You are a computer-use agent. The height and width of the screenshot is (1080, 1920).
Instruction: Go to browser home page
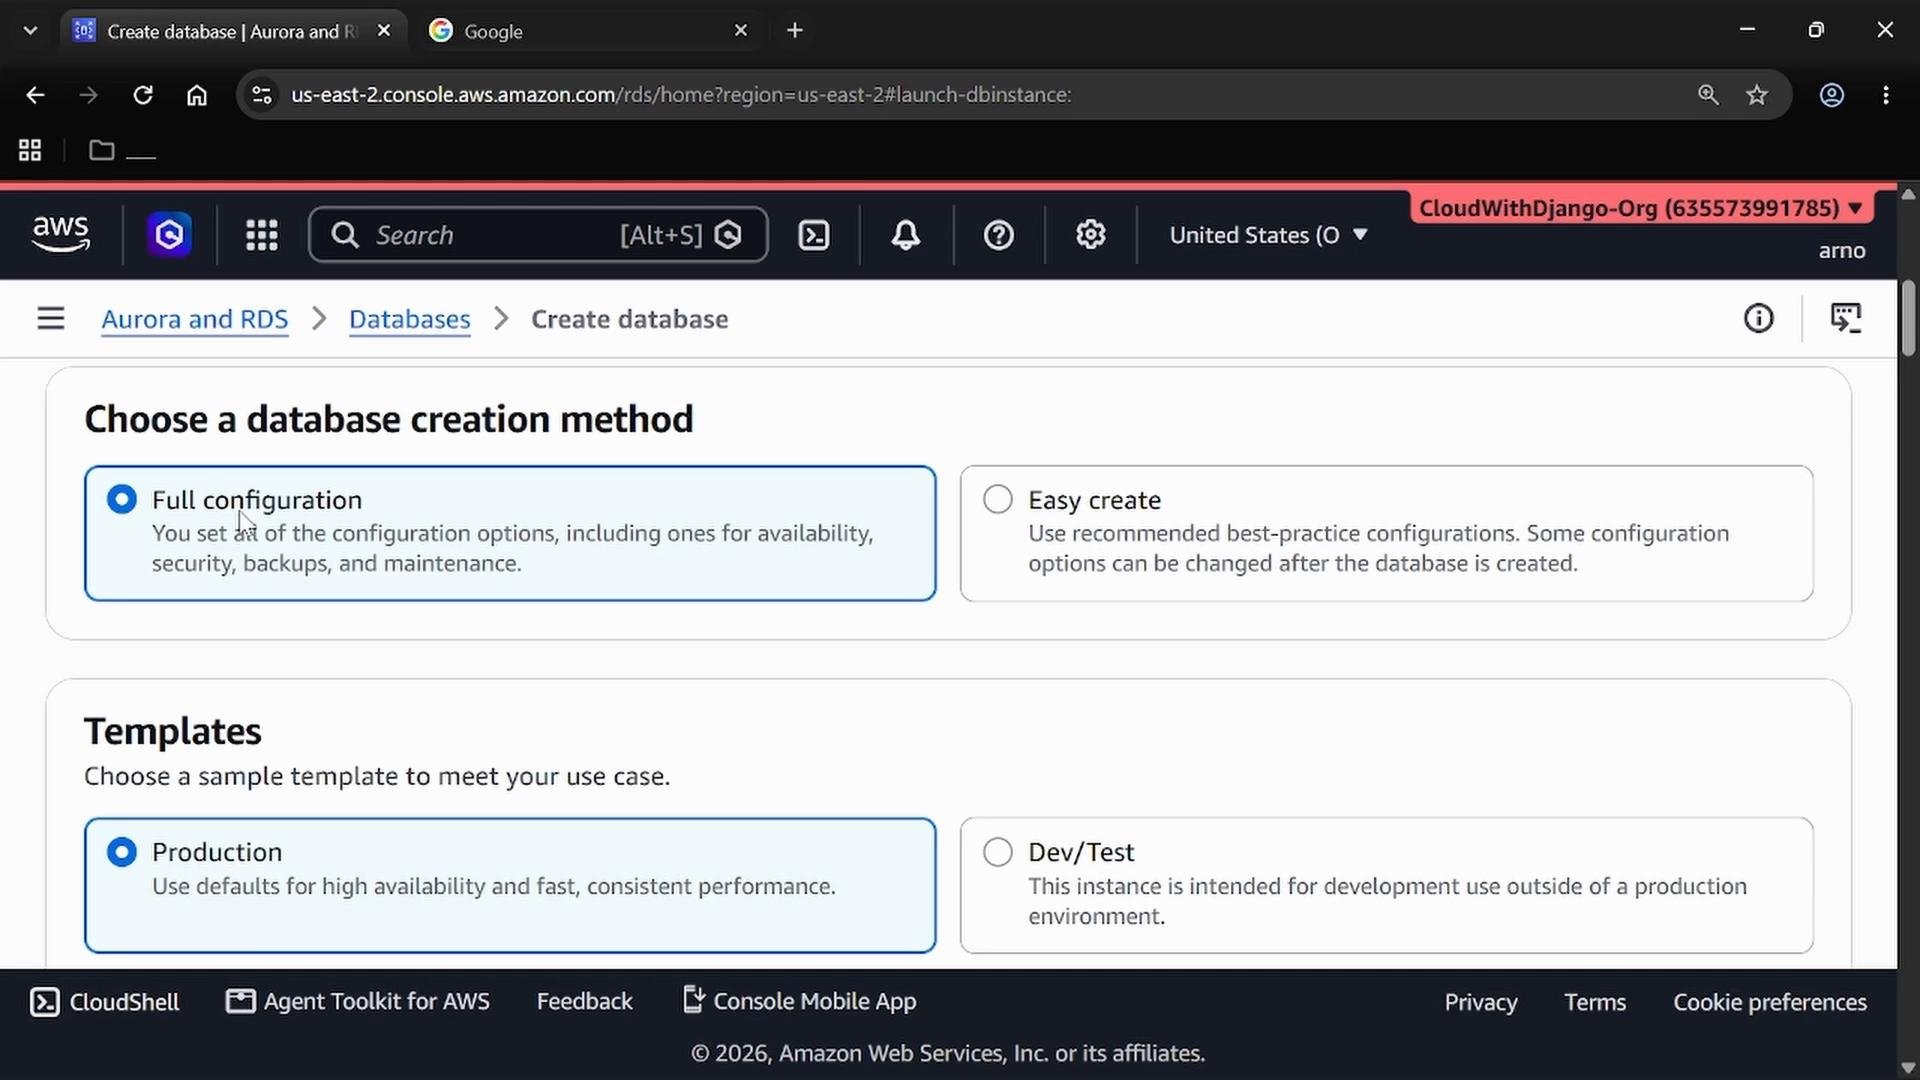coord(197,95)
